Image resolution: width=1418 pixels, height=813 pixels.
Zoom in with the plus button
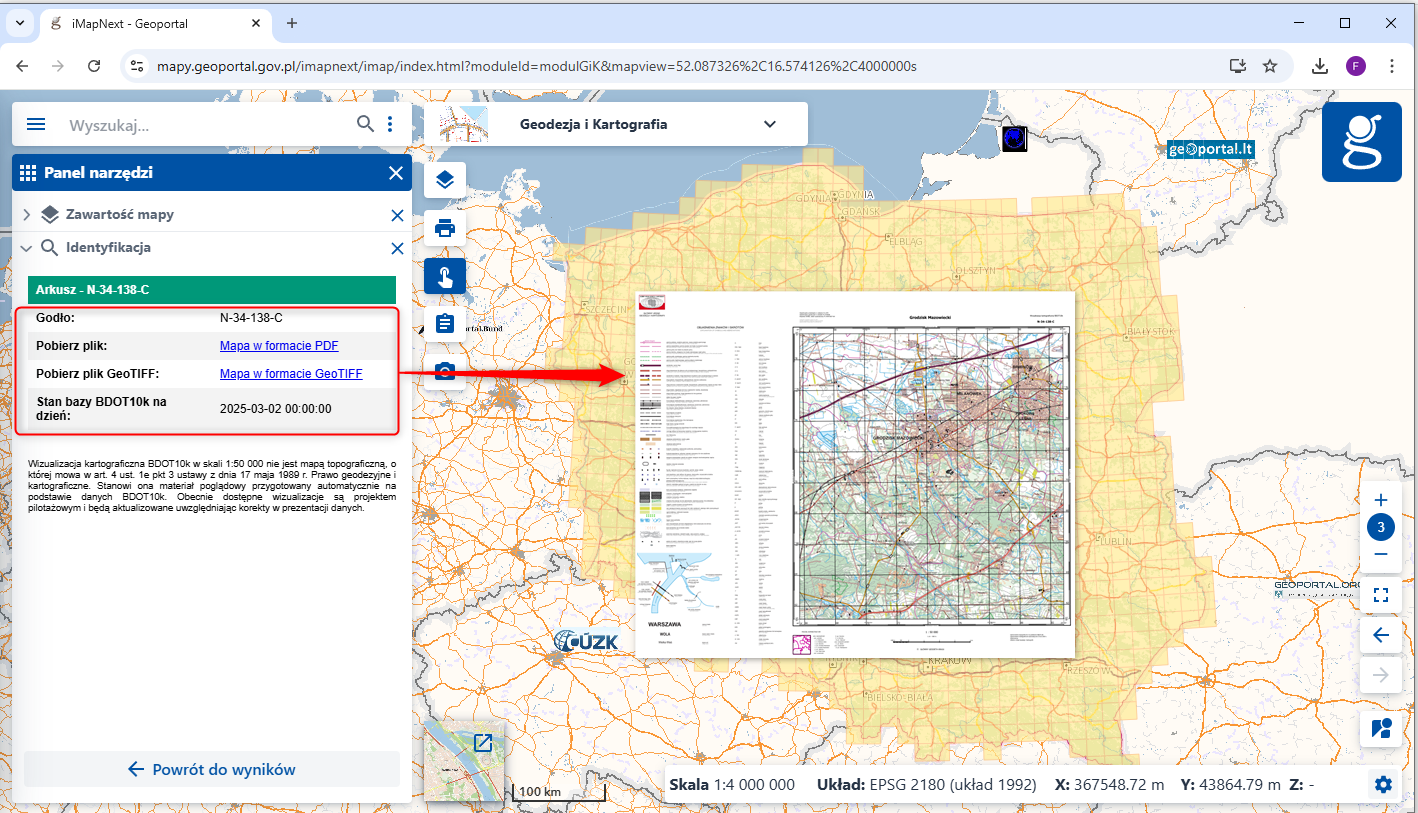click(1381, 500)
